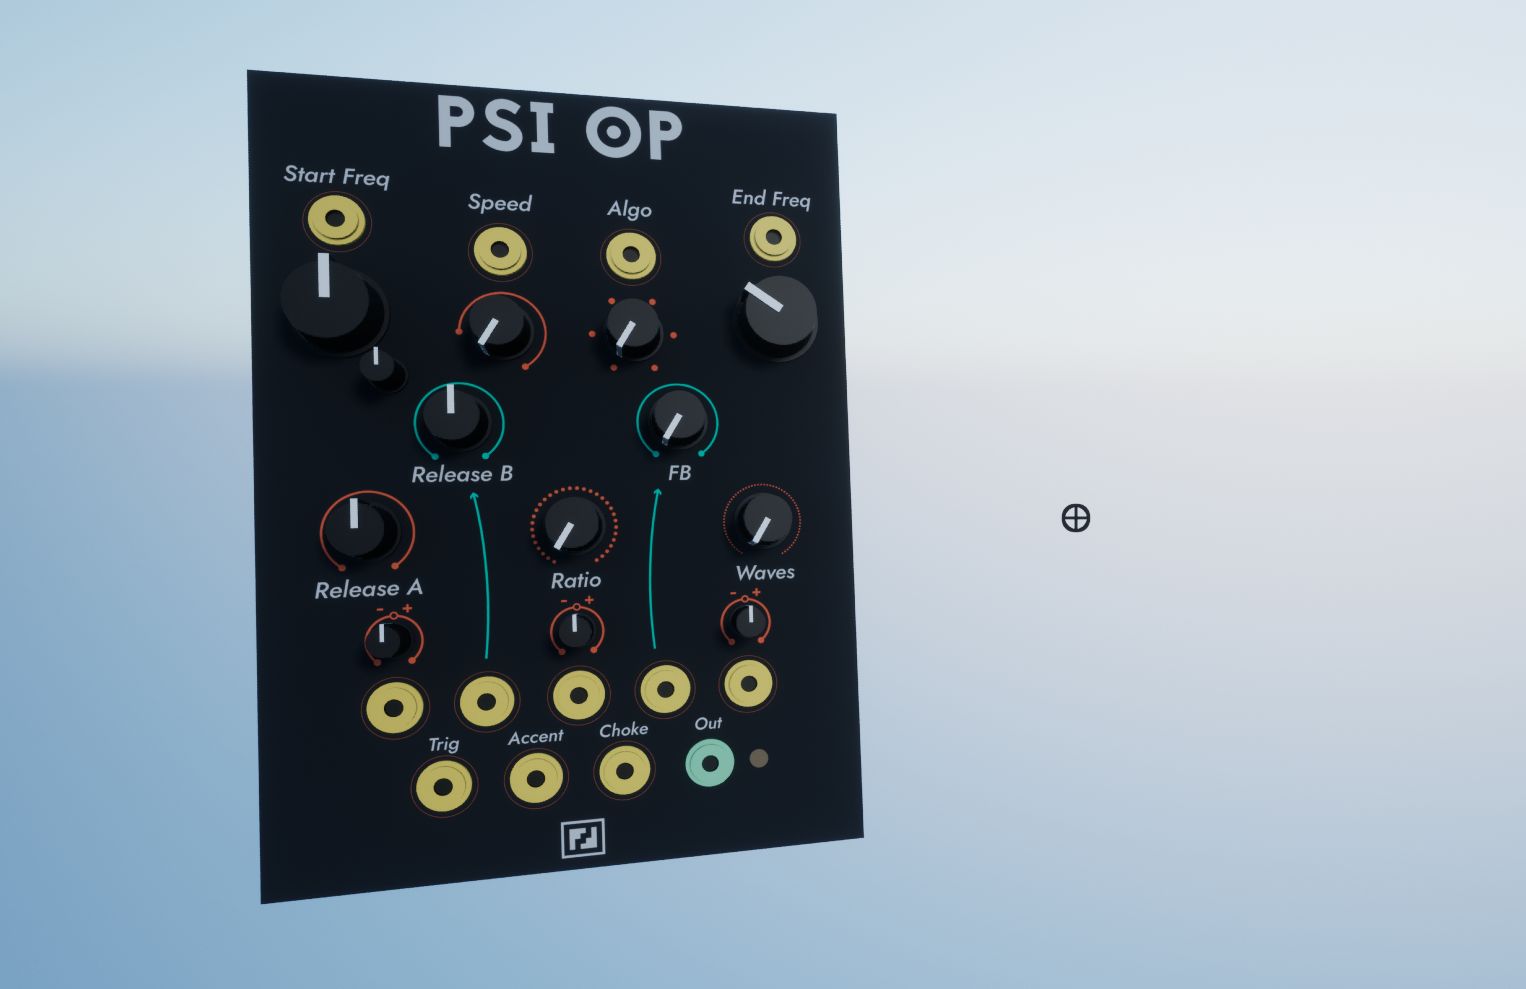The width and height of the screenshot is (1526, 989).
Task: Click the Speed knob
Action: 497,328
